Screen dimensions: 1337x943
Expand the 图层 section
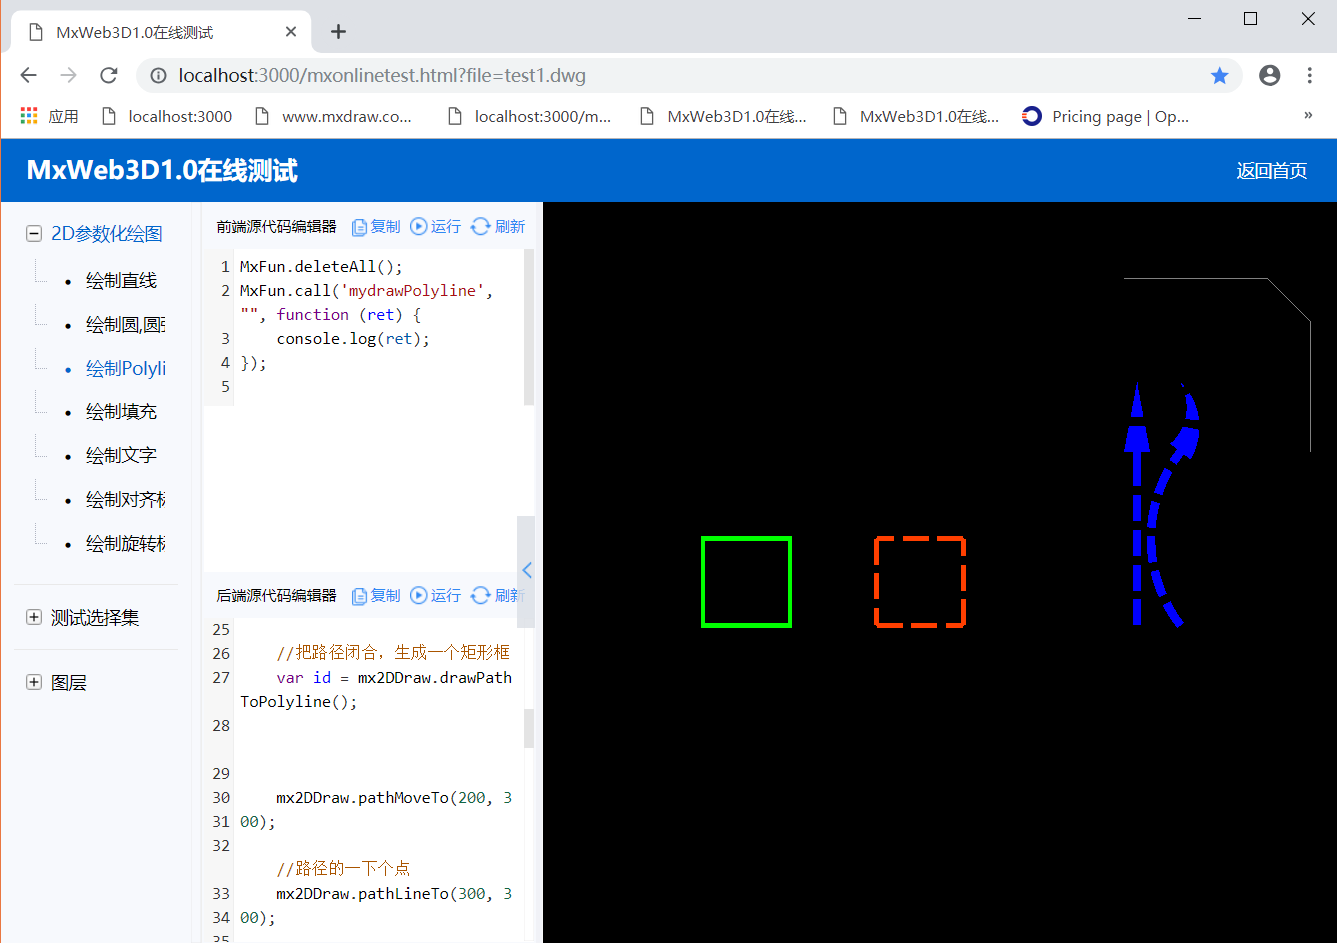click(34, 683)
